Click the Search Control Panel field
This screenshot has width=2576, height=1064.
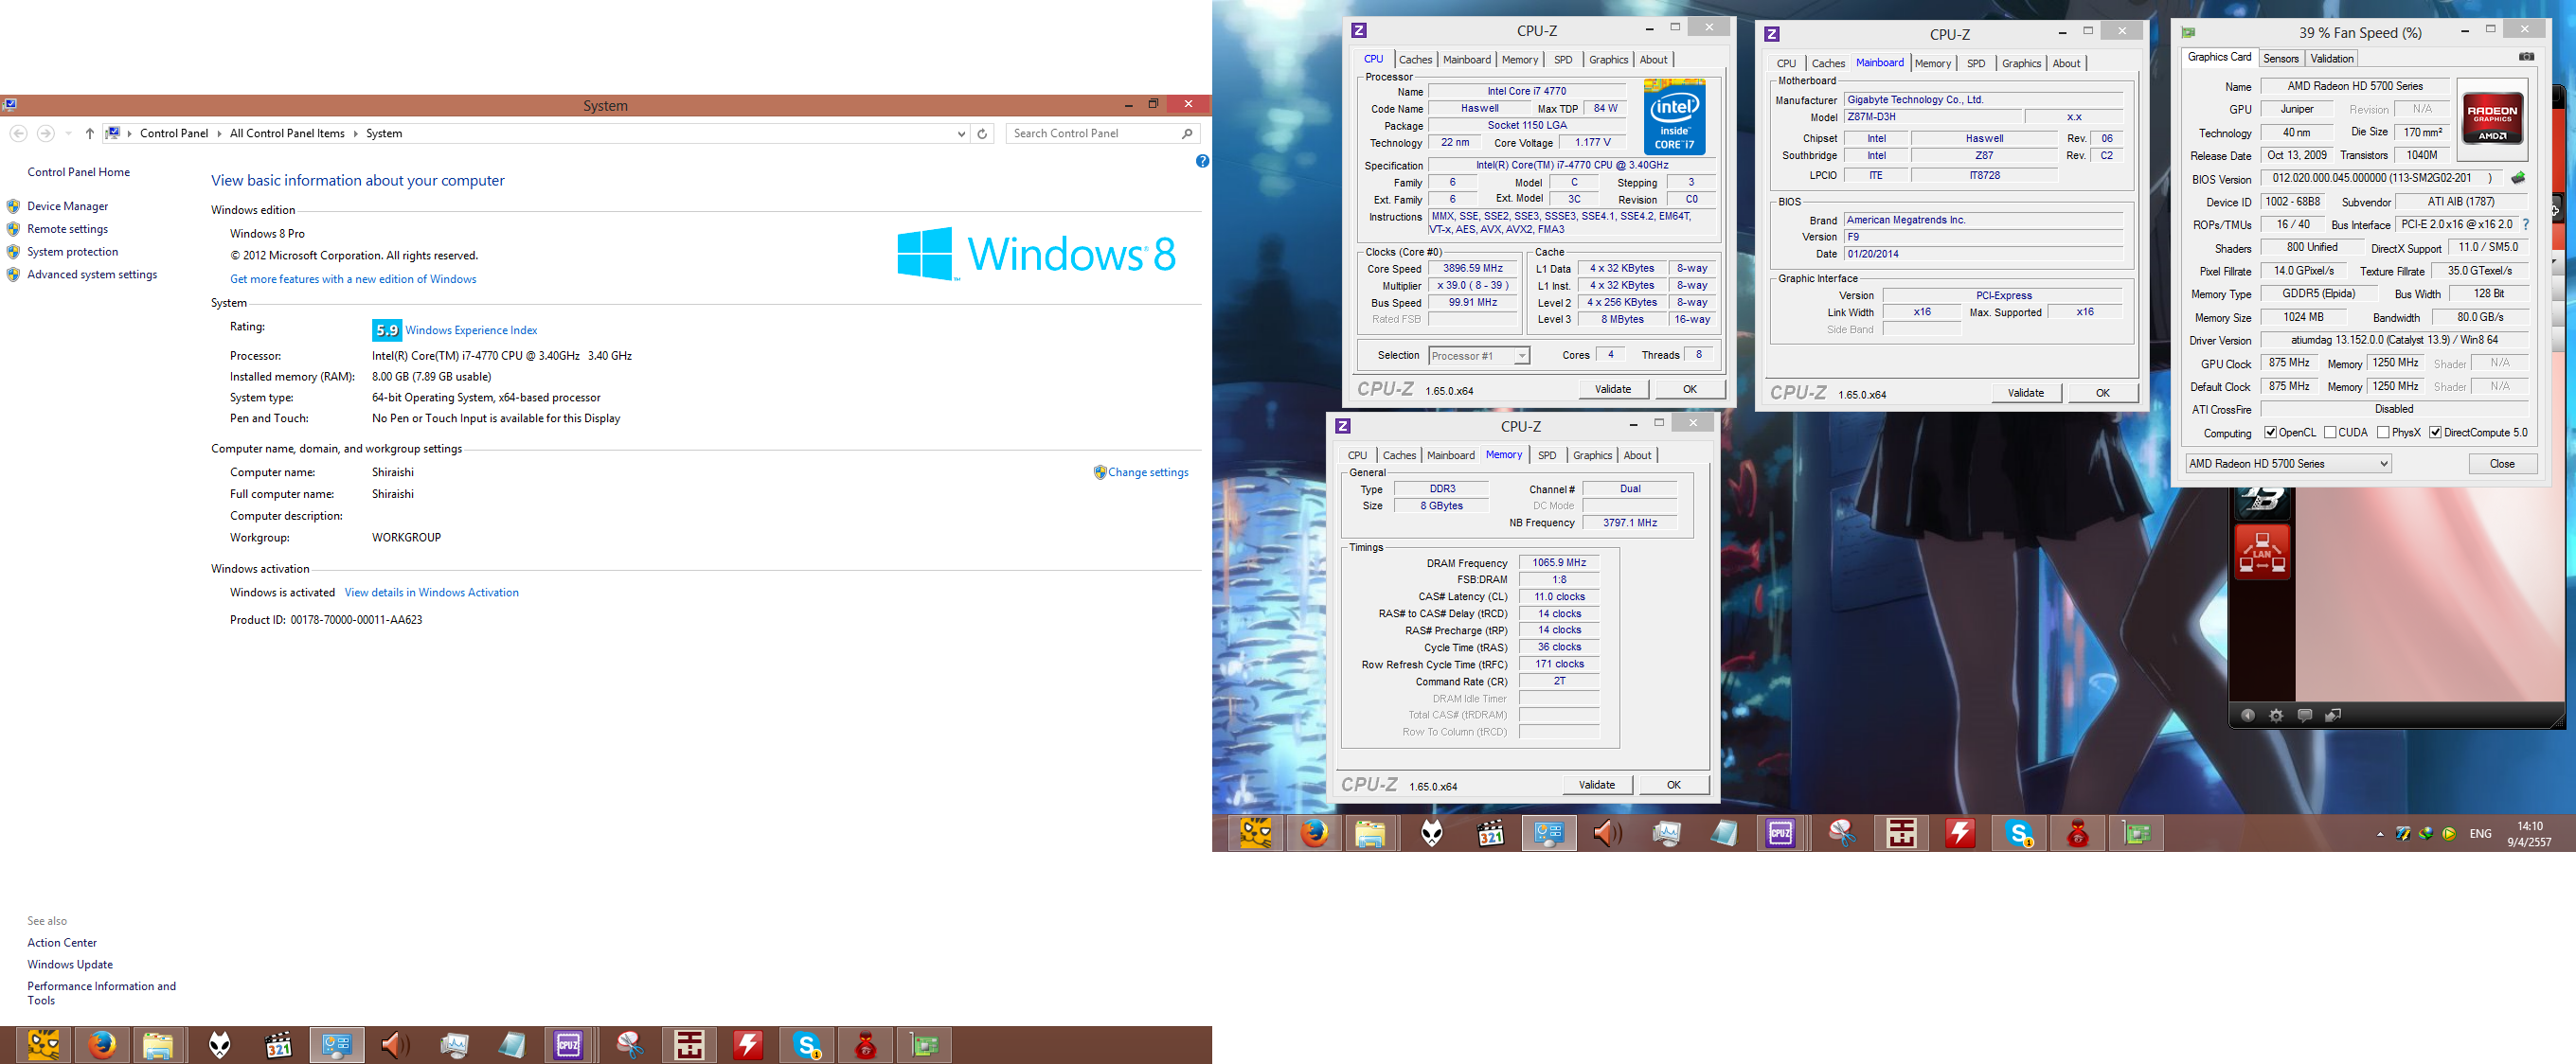[x=1092, y=133]
